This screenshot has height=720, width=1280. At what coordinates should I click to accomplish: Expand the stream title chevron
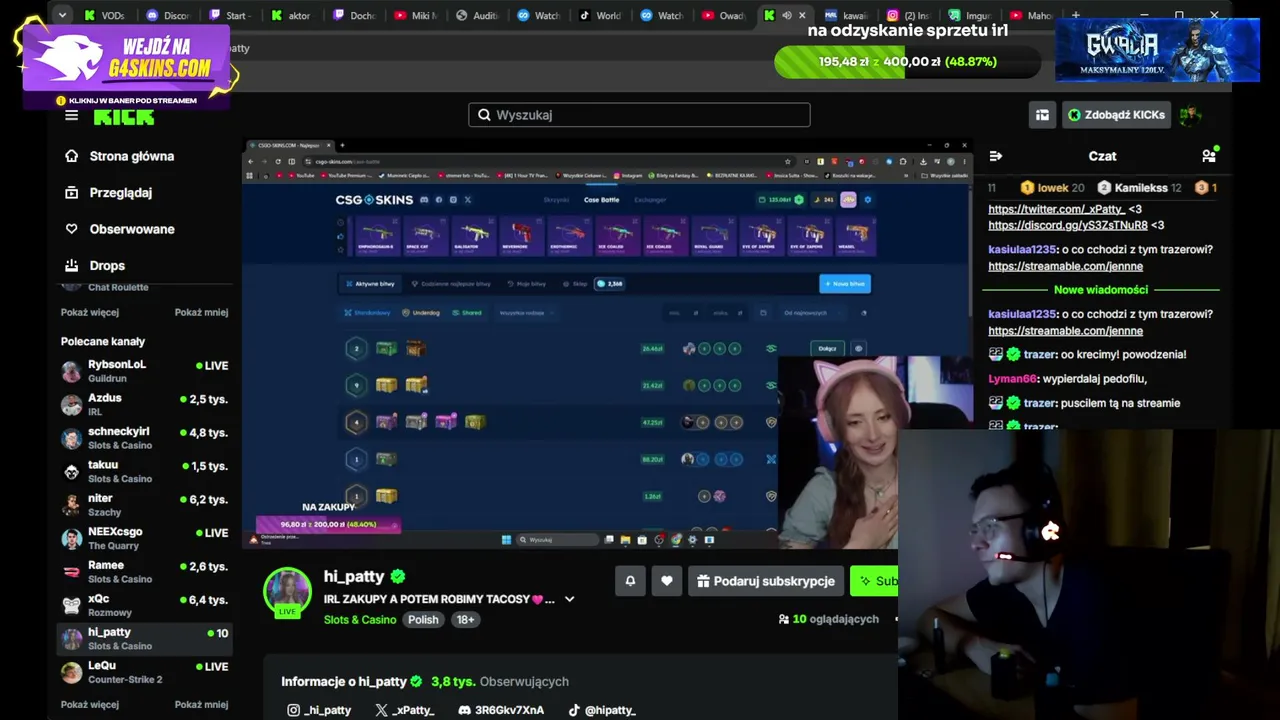[570, 599]
